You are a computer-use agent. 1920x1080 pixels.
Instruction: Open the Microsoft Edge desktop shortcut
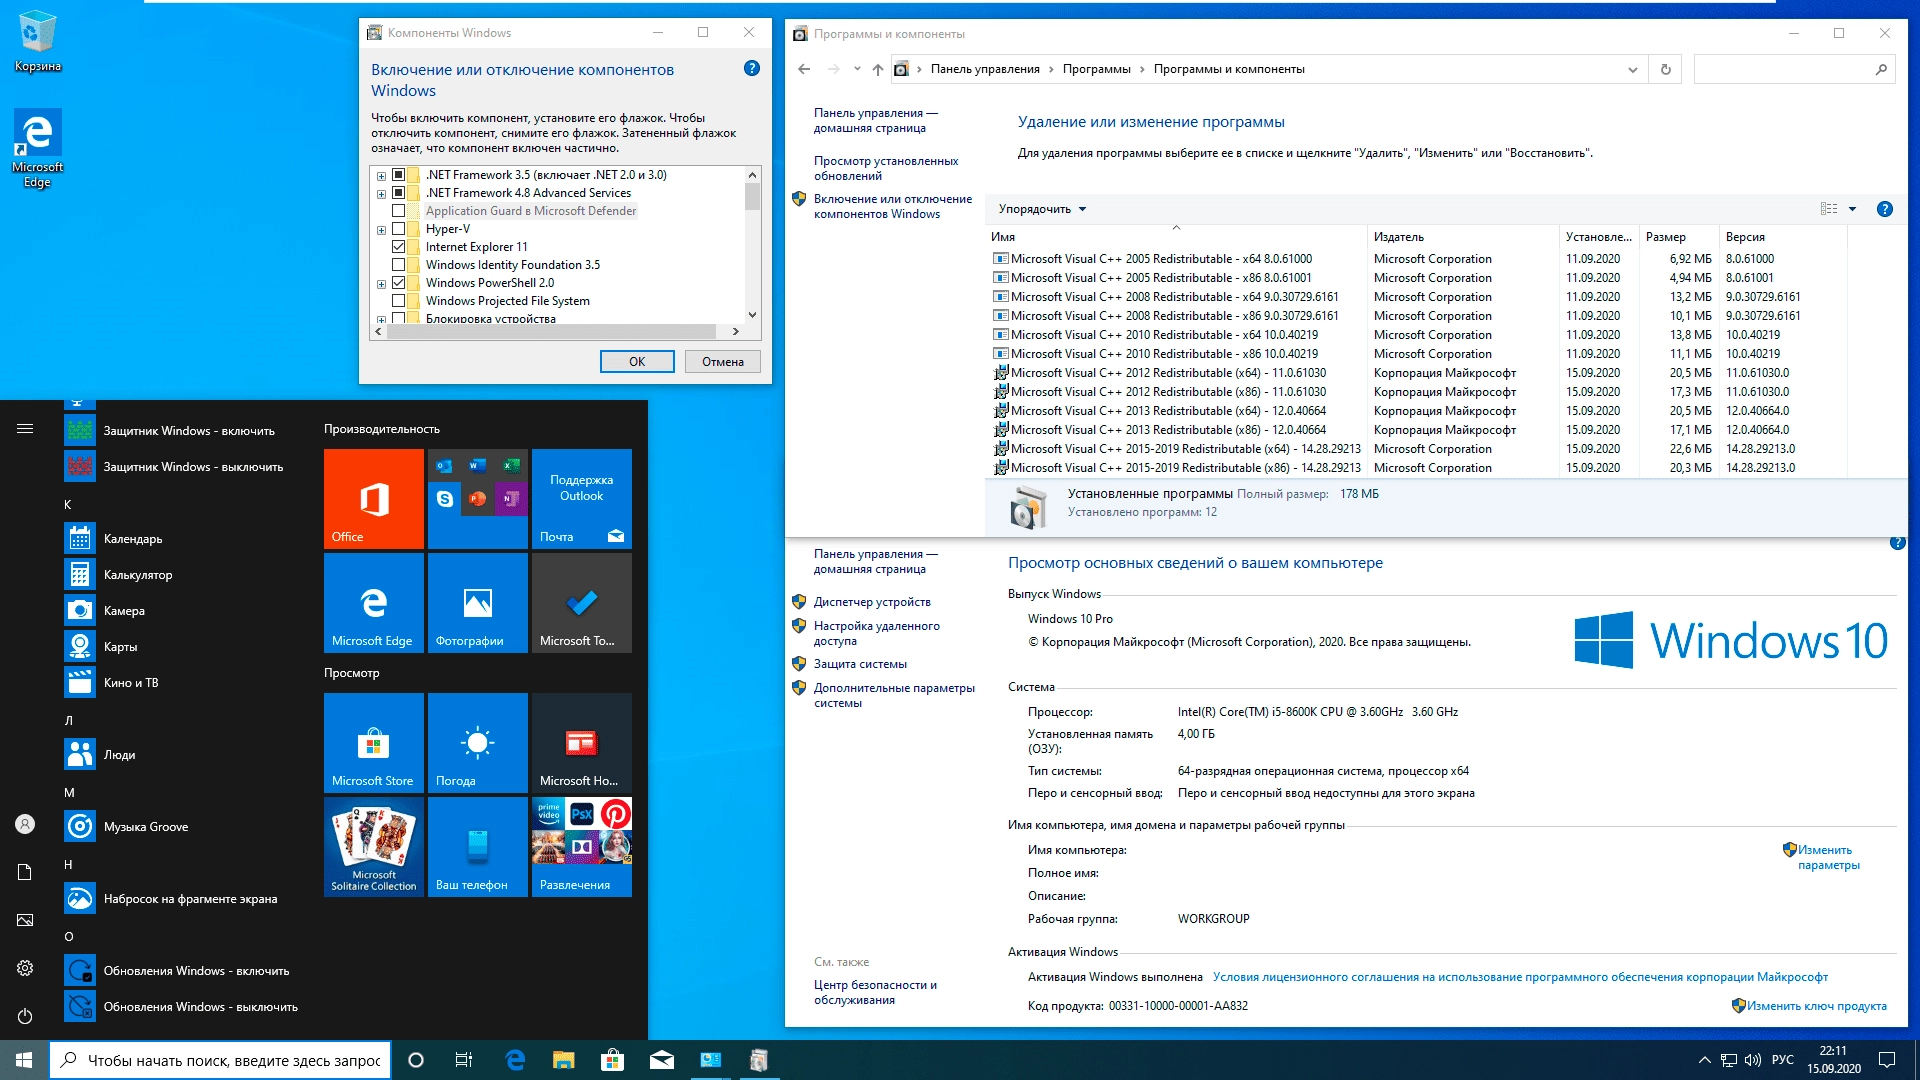click(38, 148)
